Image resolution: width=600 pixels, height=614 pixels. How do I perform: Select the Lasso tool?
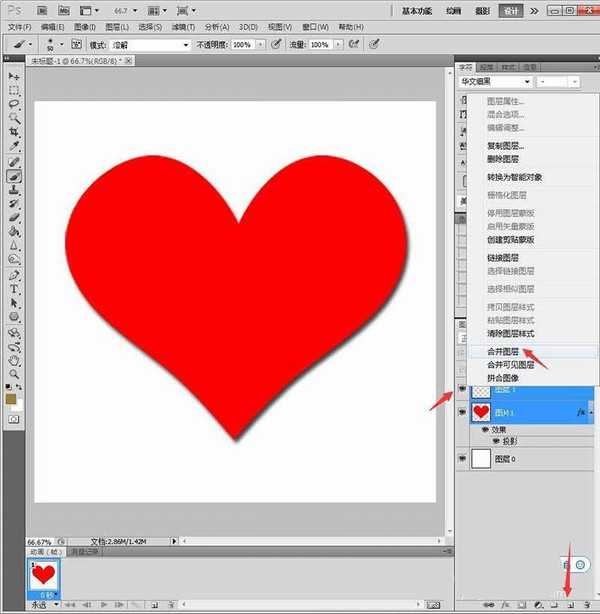(x=14, y=104)
